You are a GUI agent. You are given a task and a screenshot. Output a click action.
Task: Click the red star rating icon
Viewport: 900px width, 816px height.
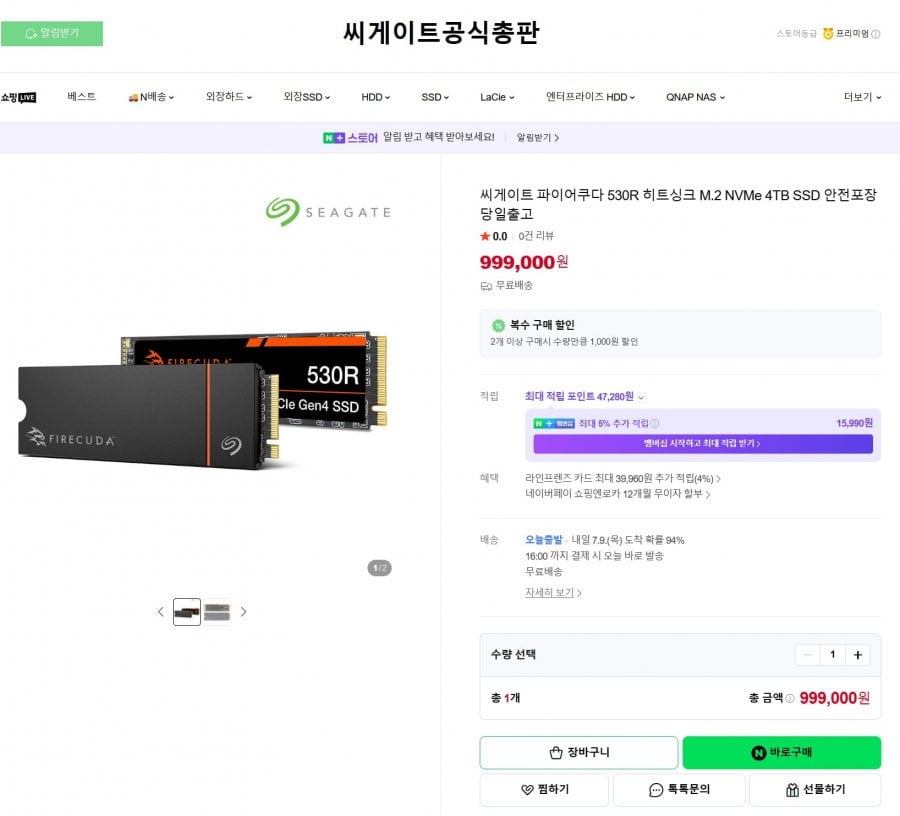pos(485,236)
